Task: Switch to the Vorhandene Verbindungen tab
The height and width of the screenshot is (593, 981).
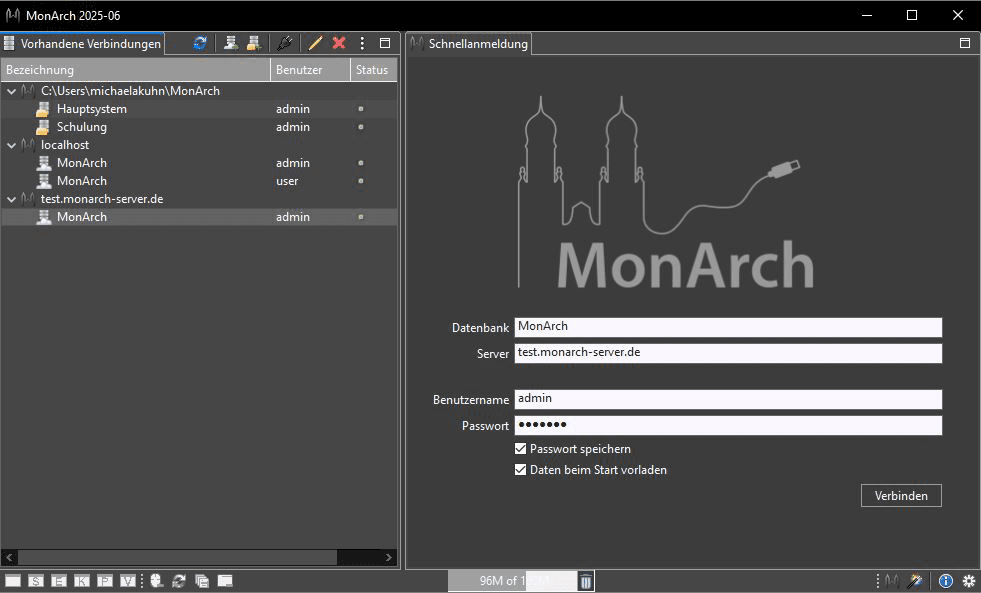Action: (x=83, y=43)
